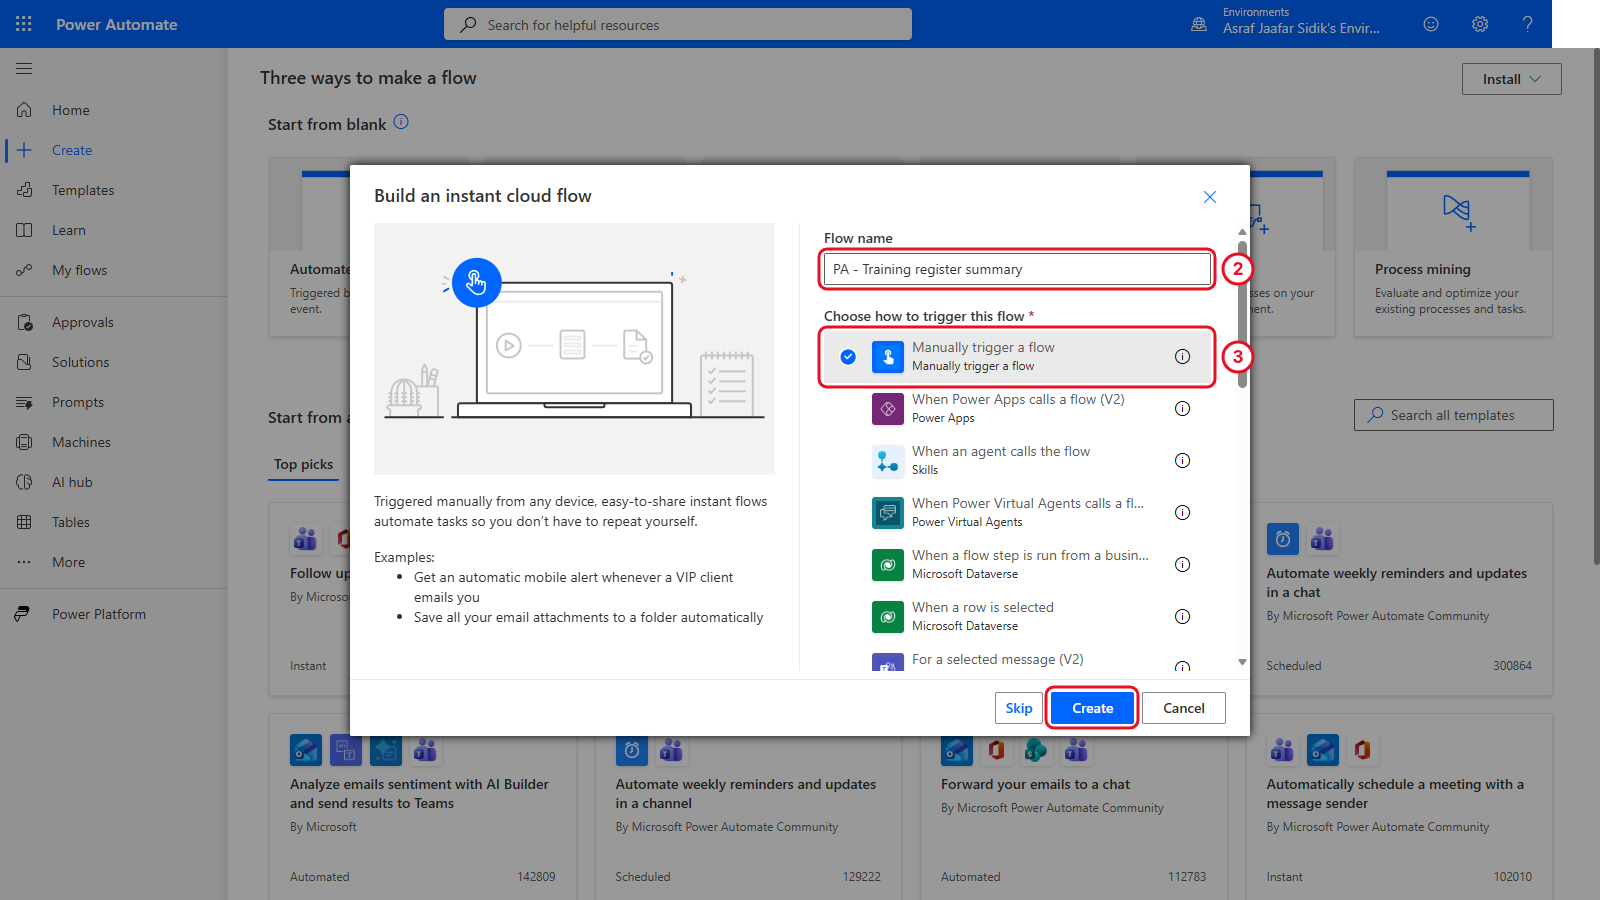The image size is (1600, 900).
Task: Click the Flow name input field
Action: [1017, 269]
